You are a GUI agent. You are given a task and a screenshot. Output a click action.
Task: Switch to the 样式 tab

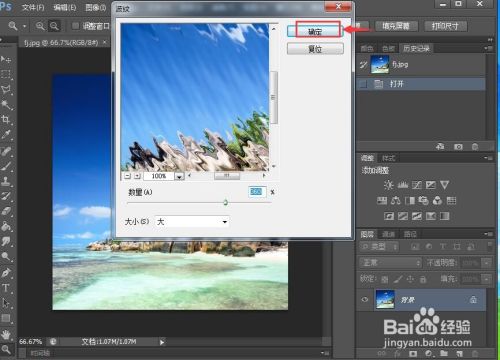pos(388,158)
